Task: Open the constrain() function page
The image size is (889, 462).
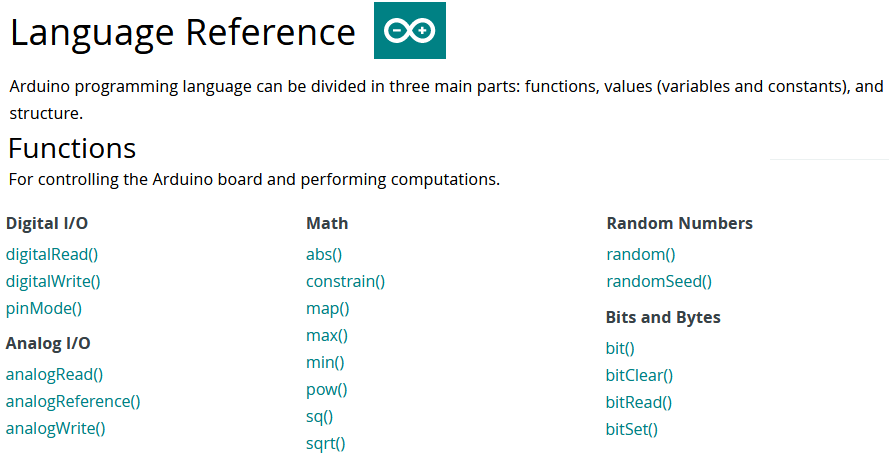Action: [x=345, y=281]
